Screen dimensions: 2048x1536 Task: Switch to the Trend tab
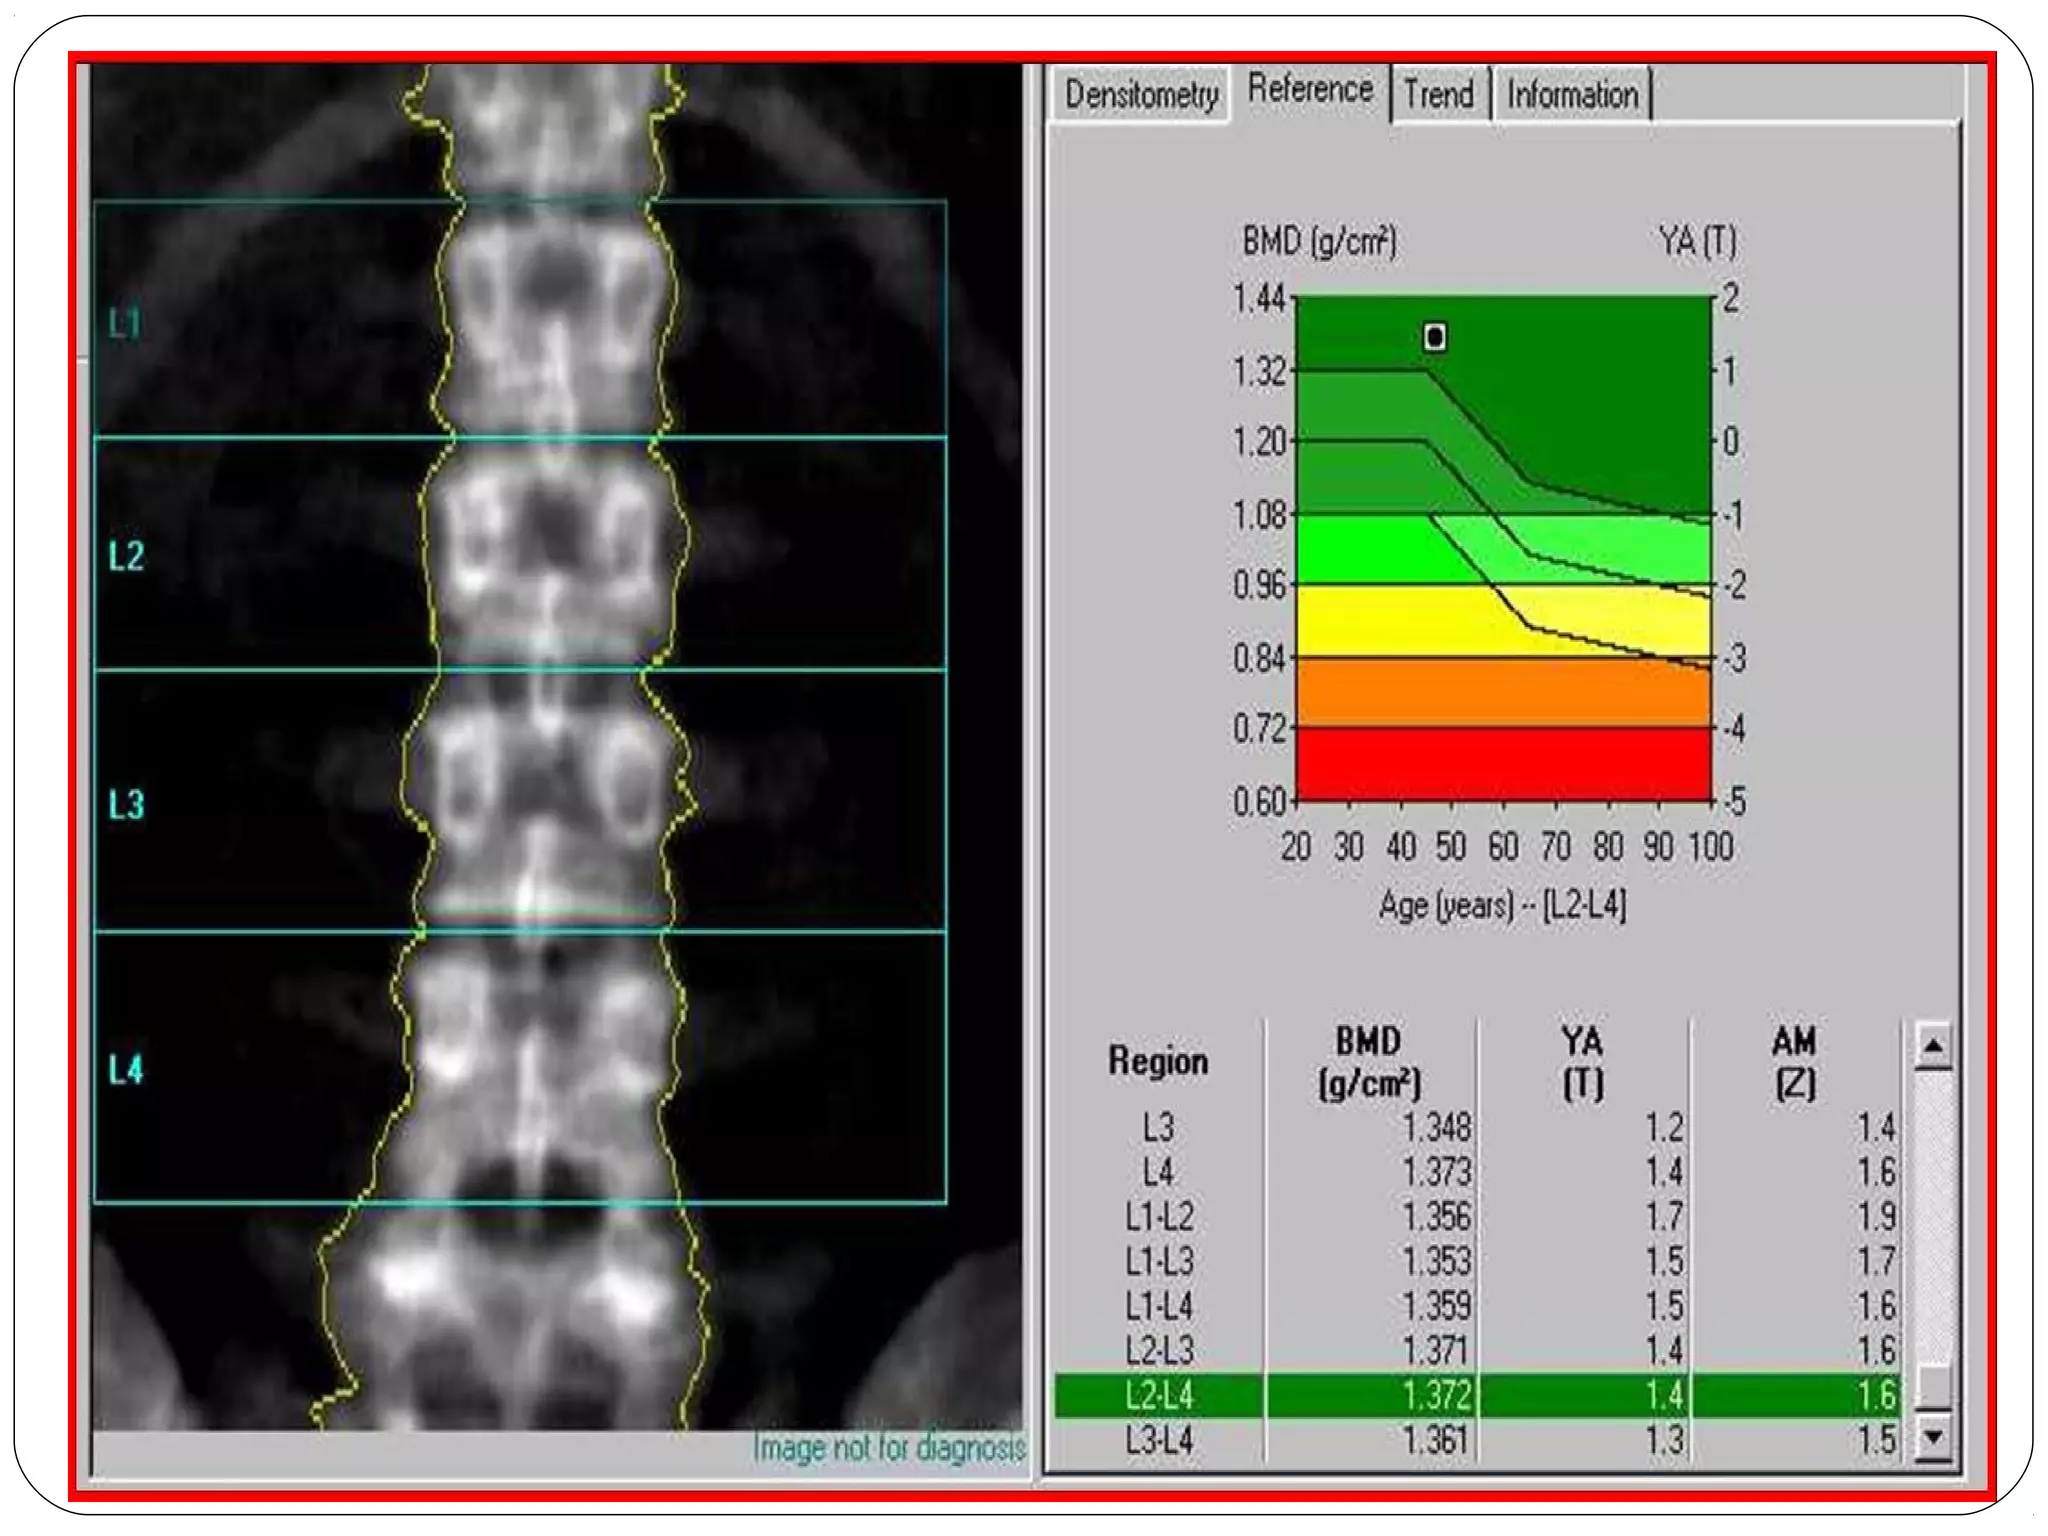click(1438, 95)
